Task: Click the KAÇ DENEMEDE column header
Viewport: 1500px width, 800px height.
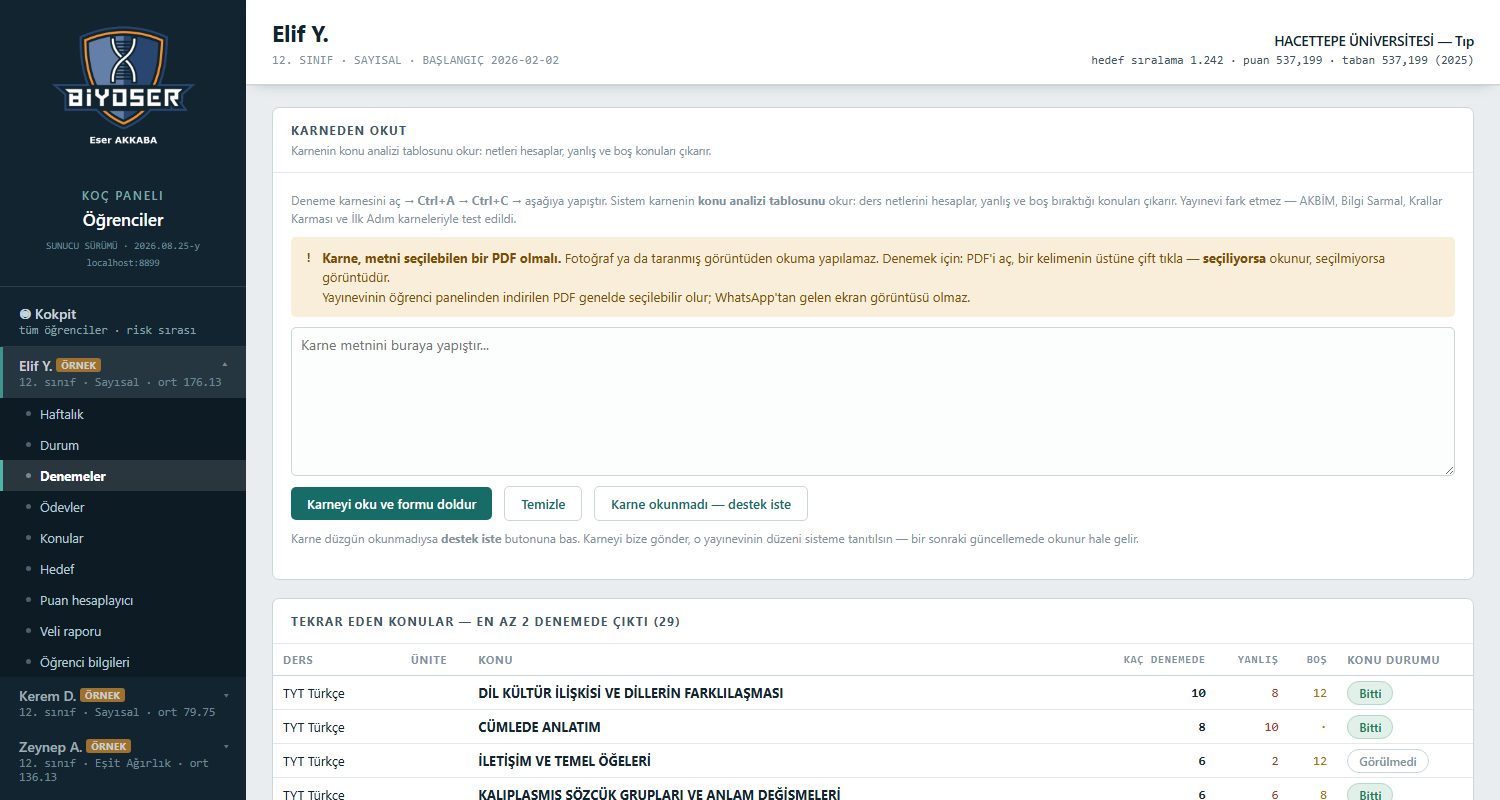Action: (x=1164, y=660)
